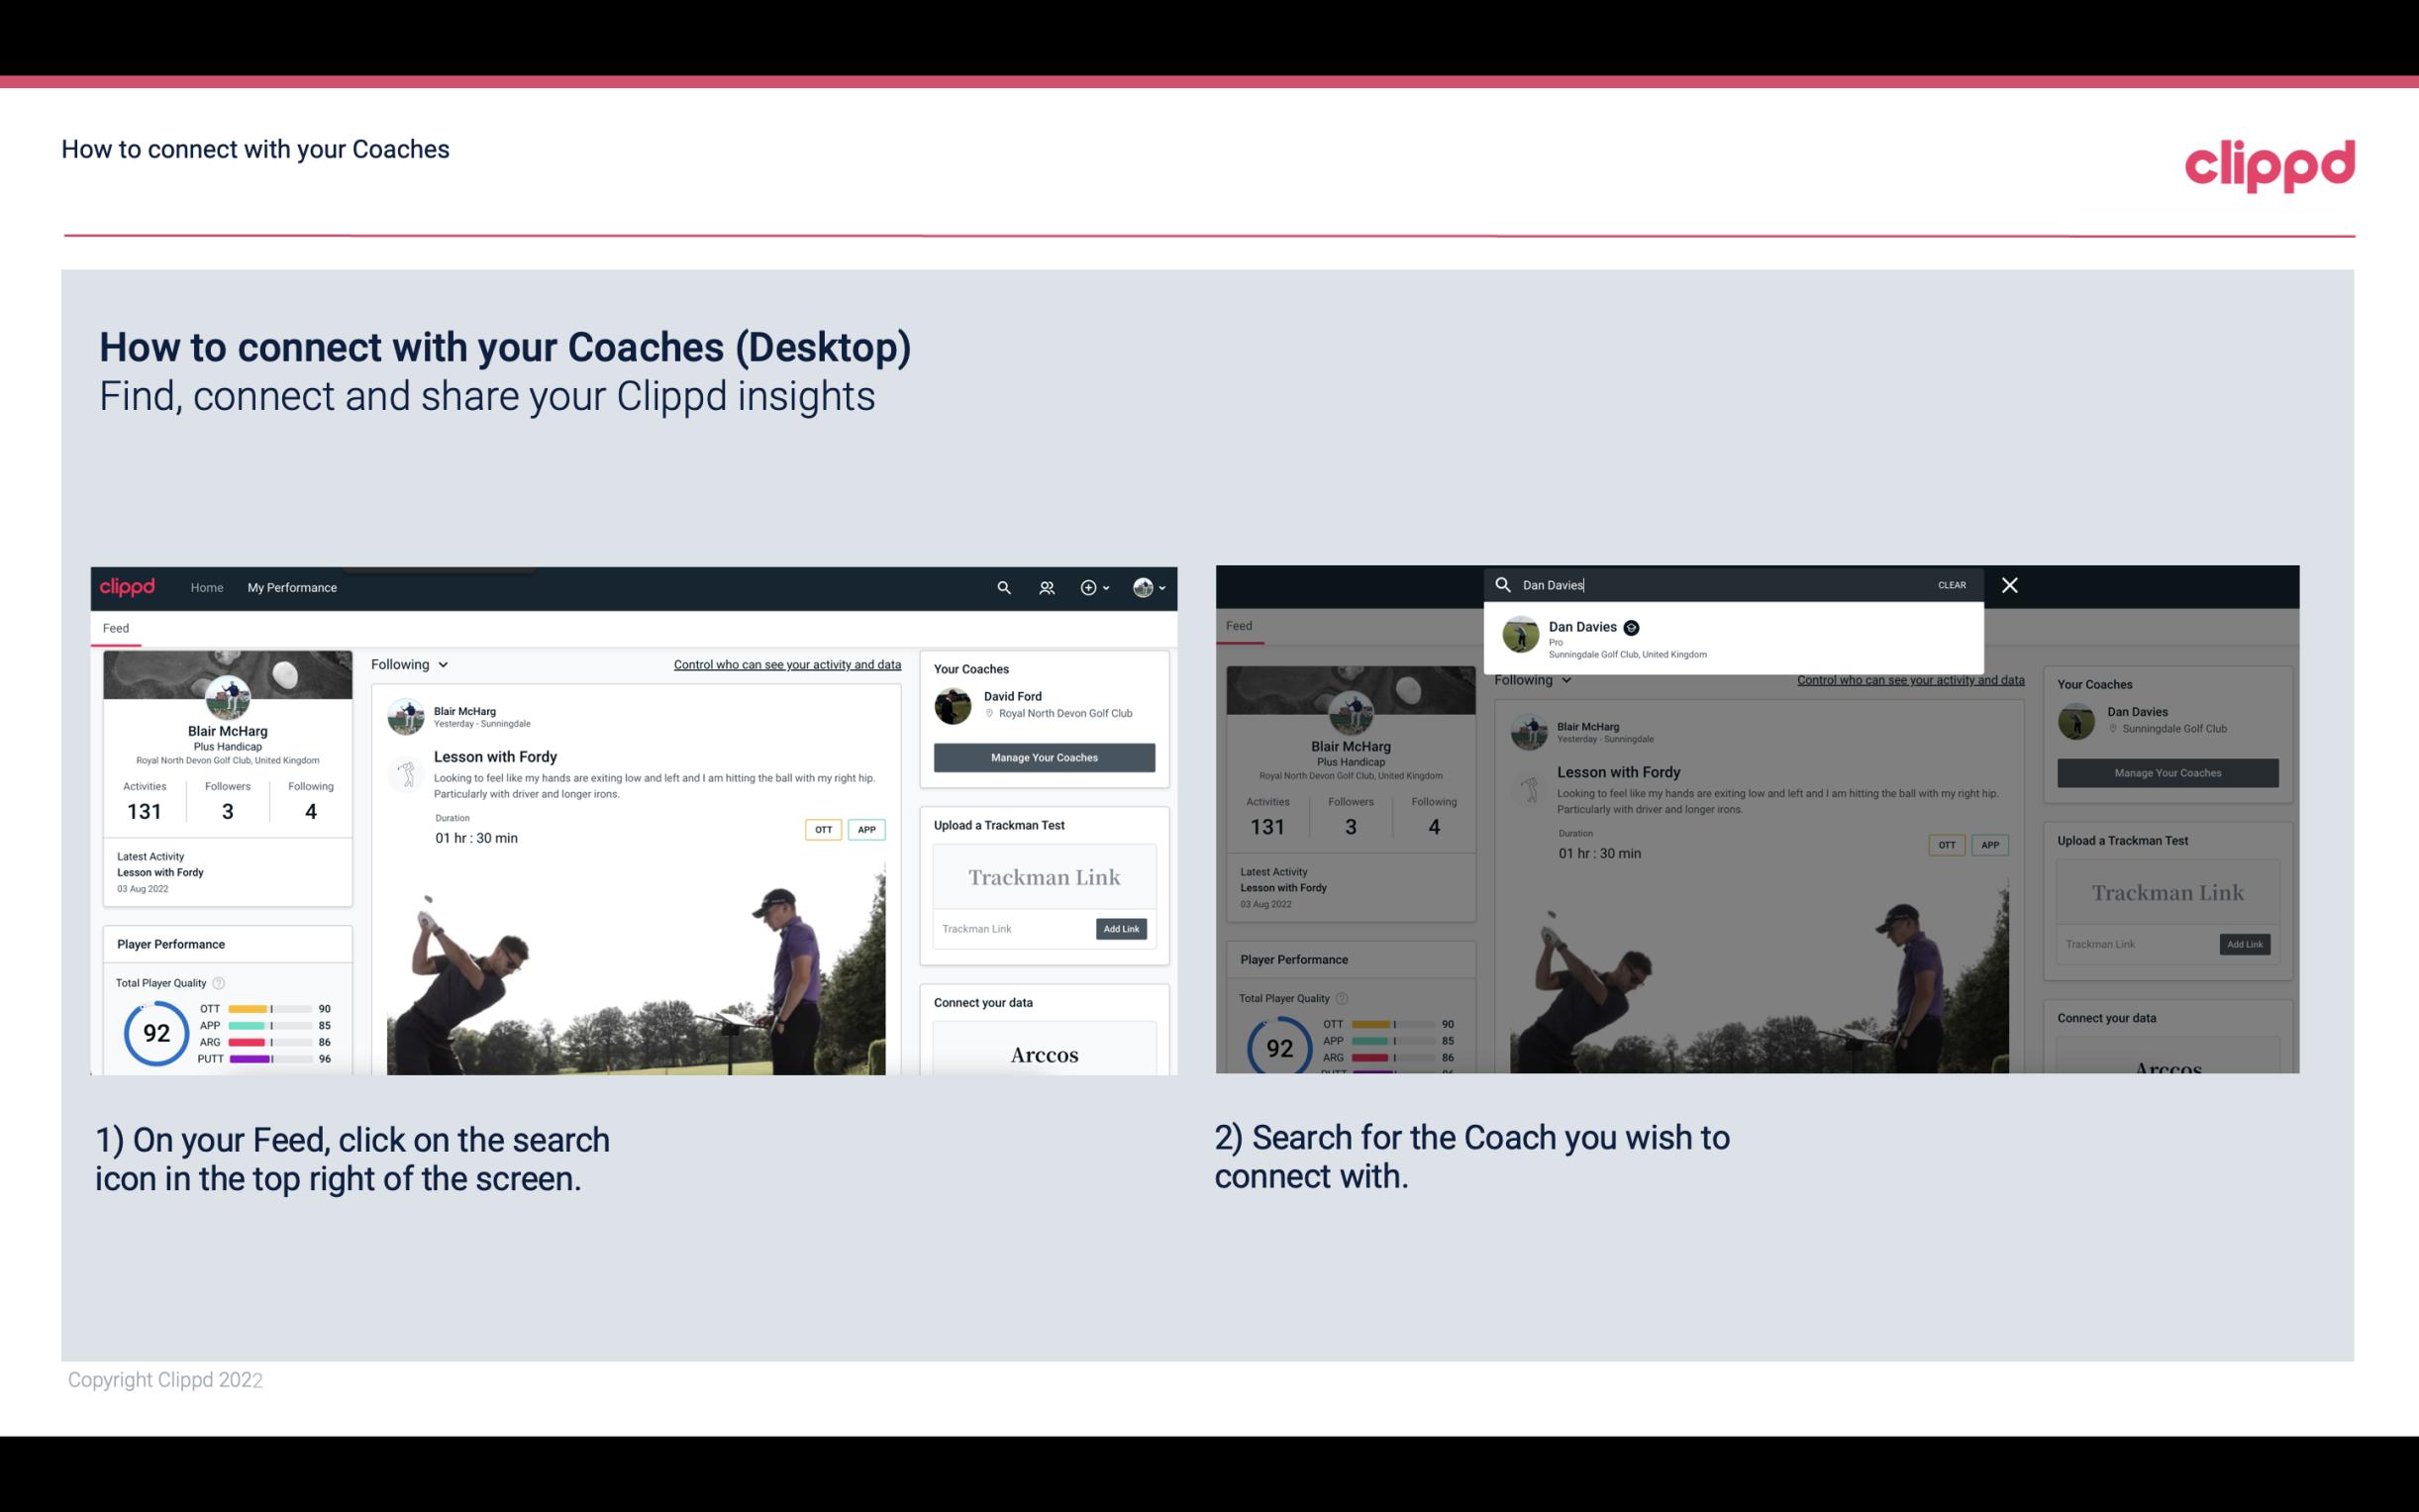Expand the user account dropdown top right

point(1152,587)
